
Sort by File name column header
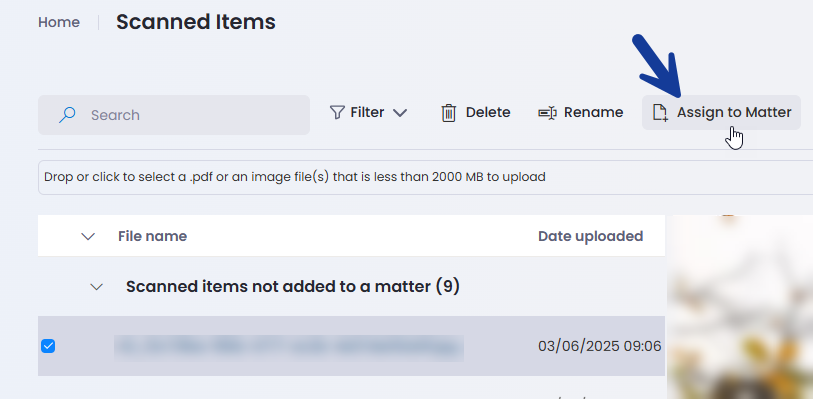click(152, 236)
